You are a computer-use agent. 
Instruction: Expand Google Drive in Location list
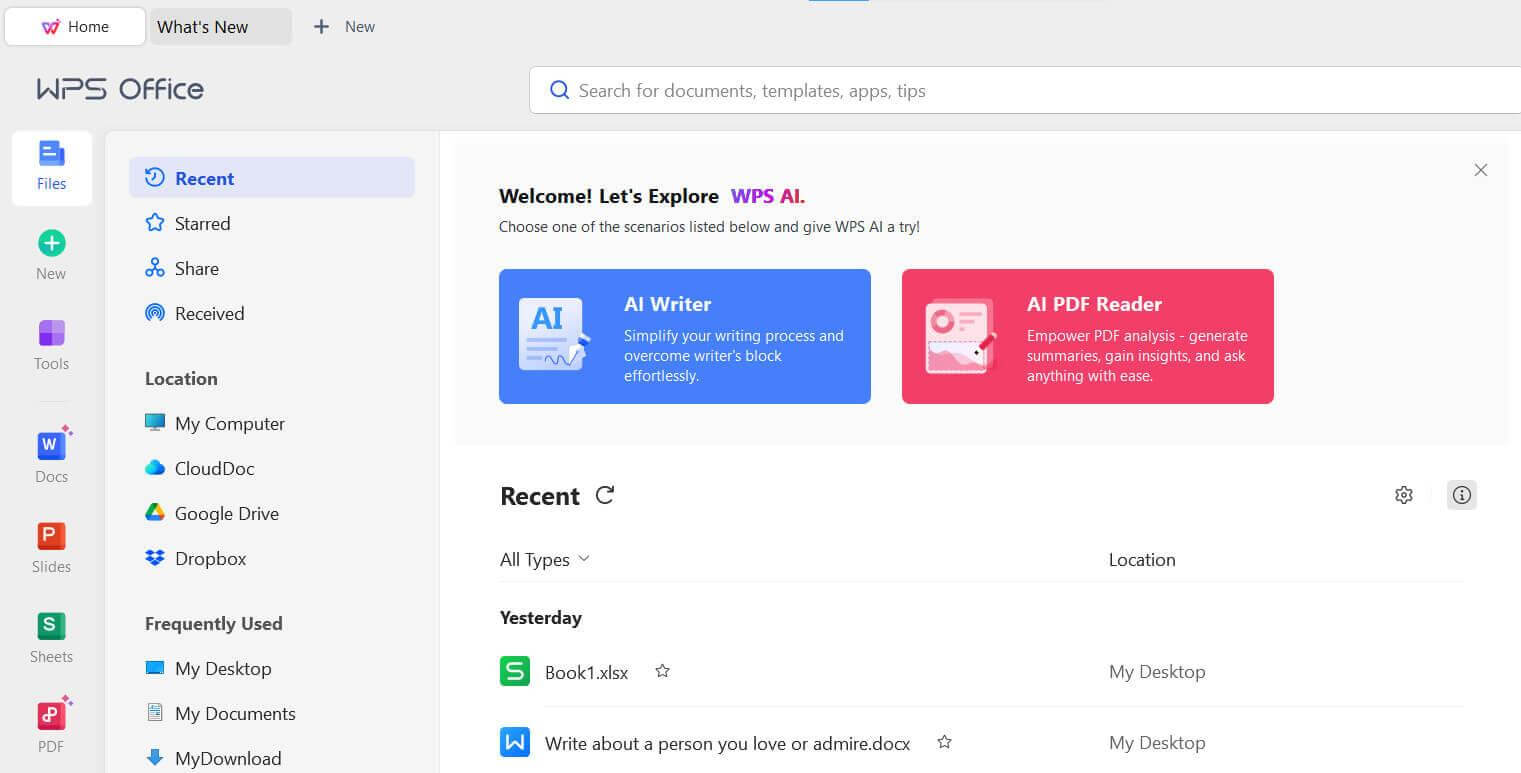click(x=227, y=513)
